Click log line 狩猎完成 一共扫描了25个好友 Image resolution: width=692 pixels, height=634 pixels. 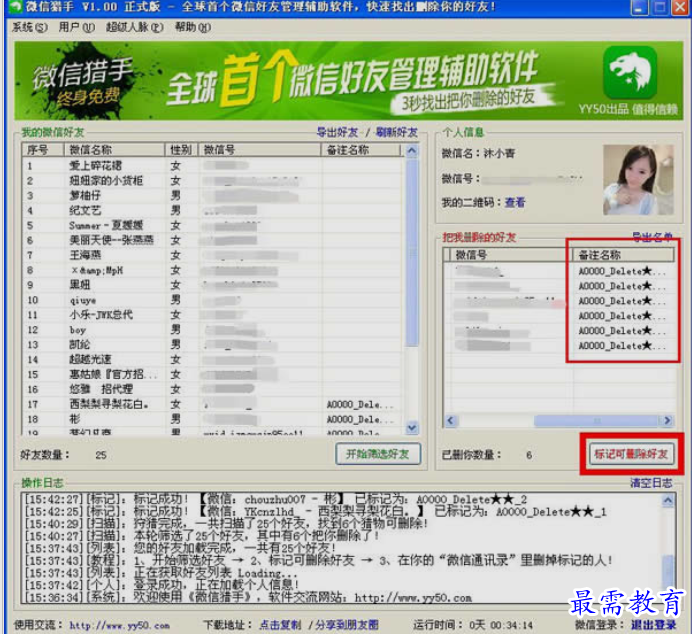226,524
